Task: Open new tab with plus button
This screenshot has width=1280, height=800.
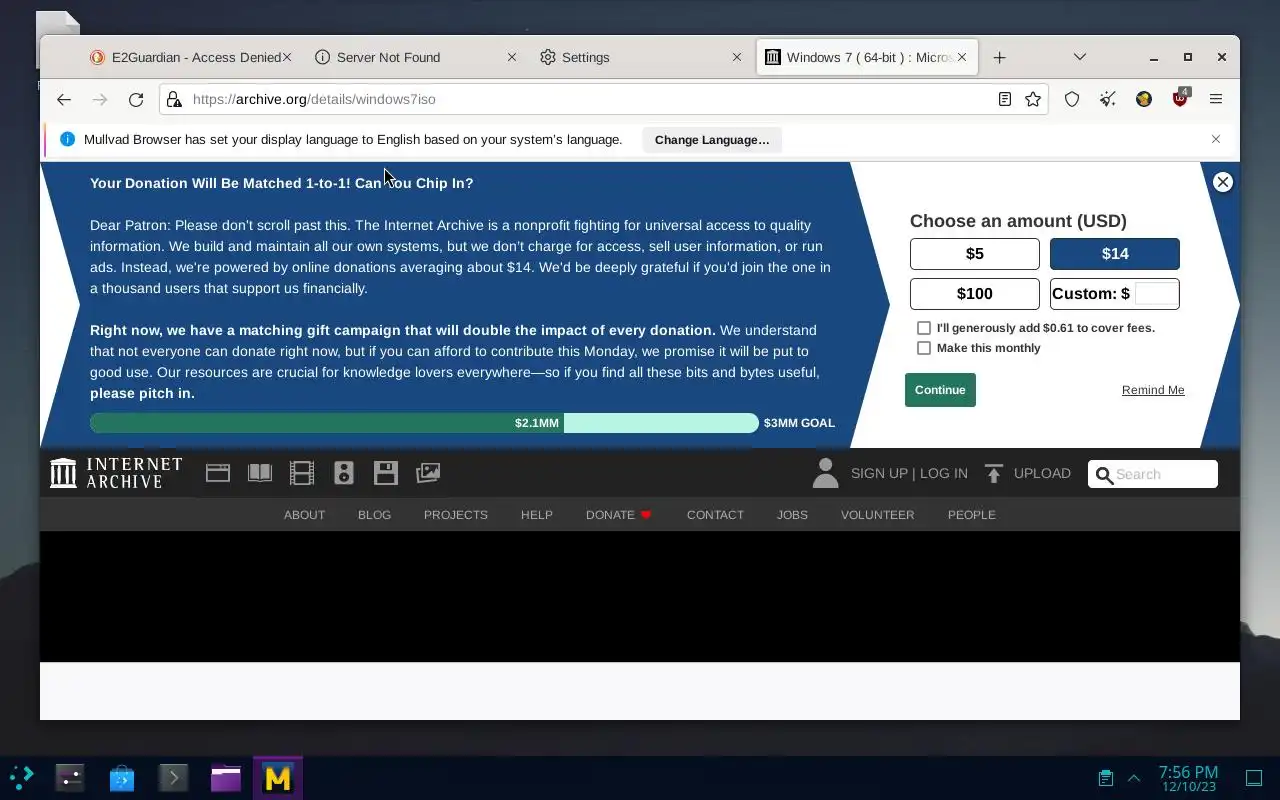Action: (999, 57)
